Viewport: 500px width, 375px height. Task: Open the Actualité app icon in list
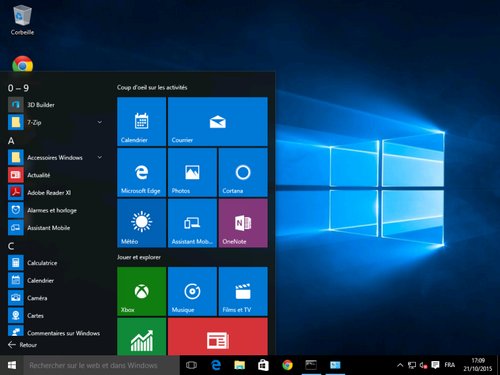(16, 175)
